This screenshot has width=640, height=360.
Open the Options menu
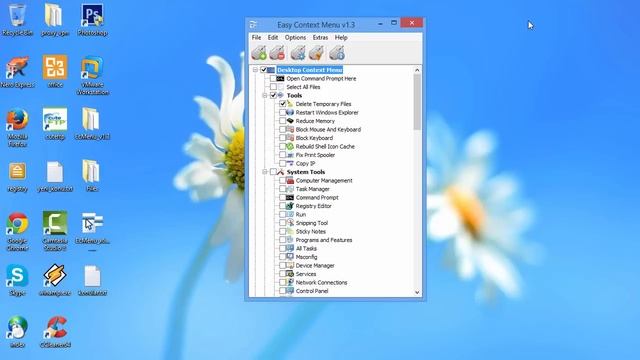[x=295, y=38]
